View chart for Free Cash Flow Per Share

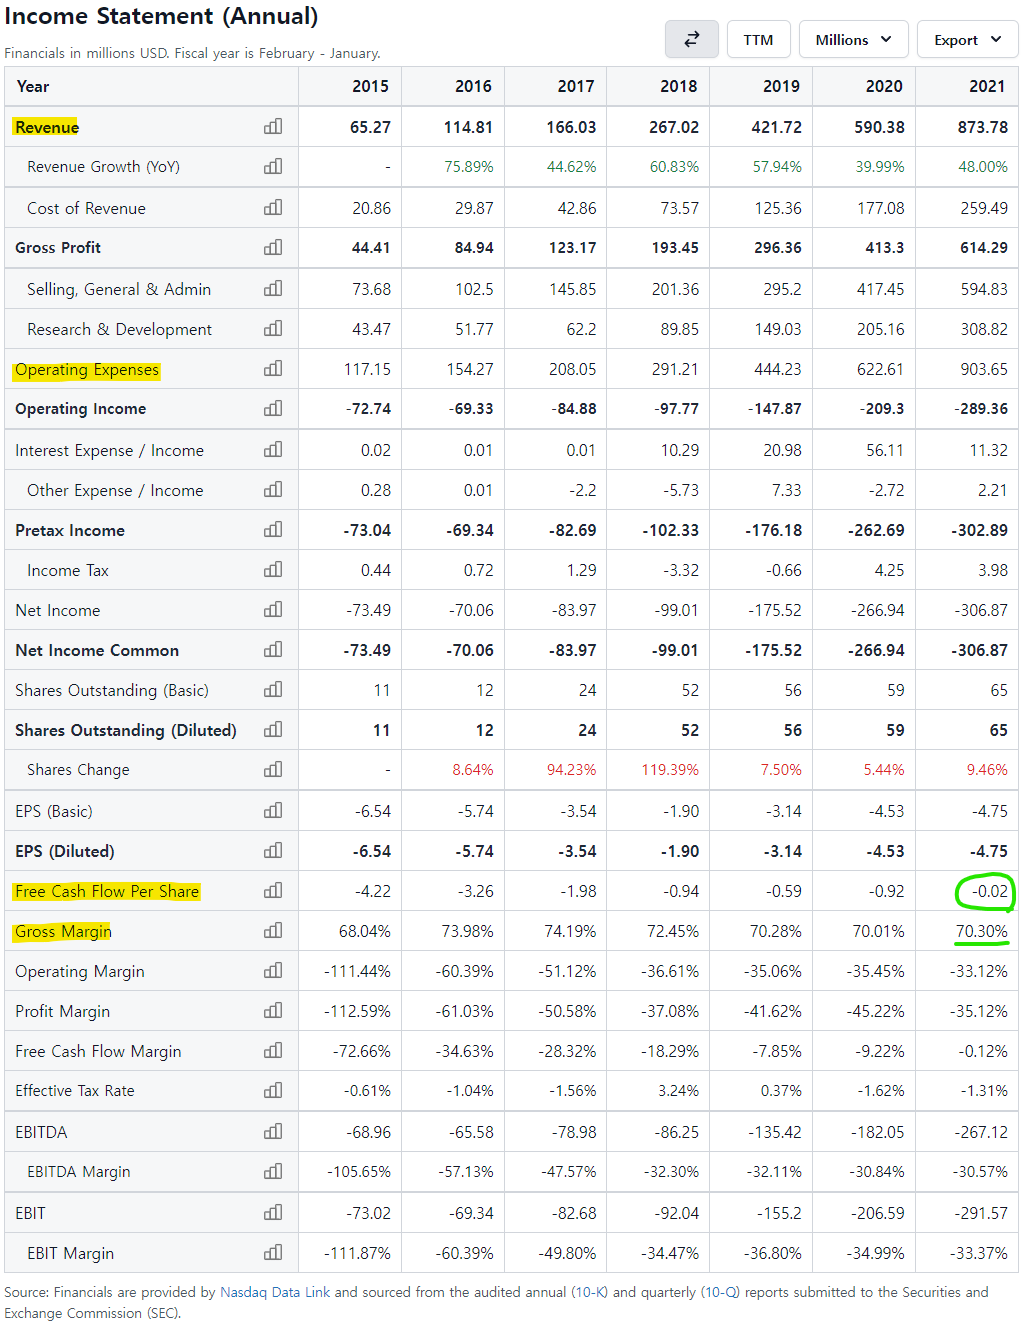(x=273, y=891)
